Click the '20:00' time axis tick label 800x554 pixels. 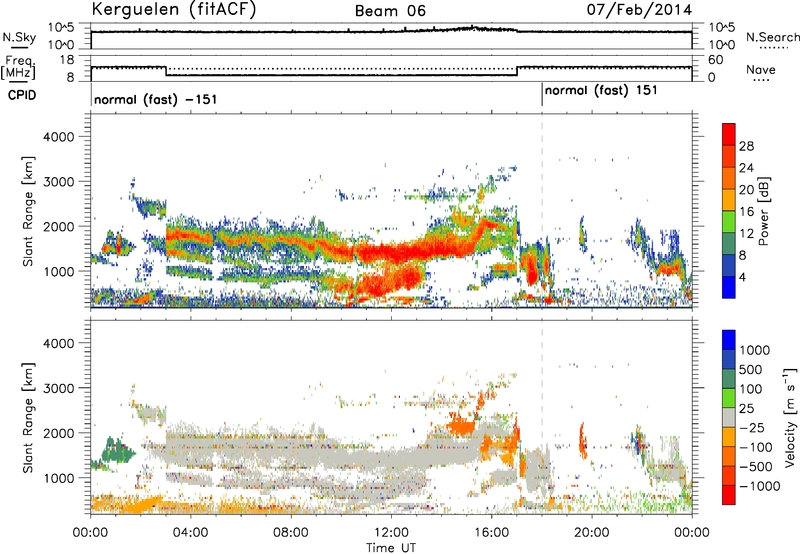[591, 533]
